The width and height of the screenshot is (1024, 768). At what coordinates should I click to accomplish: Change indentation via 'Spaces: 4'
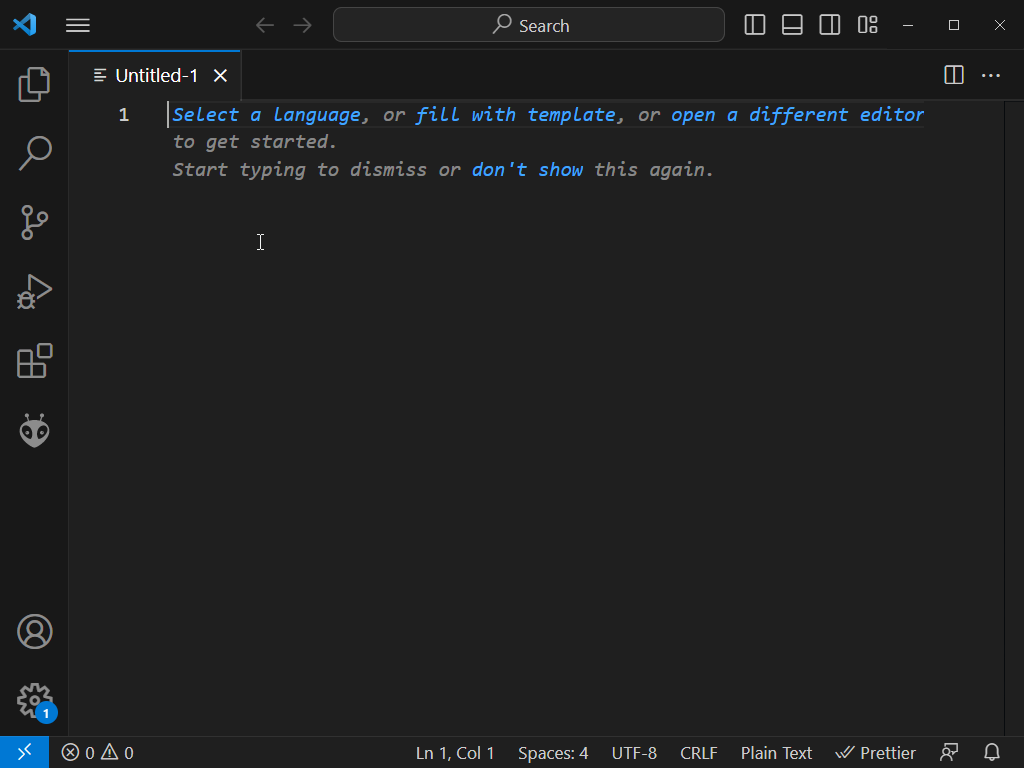tap(553, 753)
